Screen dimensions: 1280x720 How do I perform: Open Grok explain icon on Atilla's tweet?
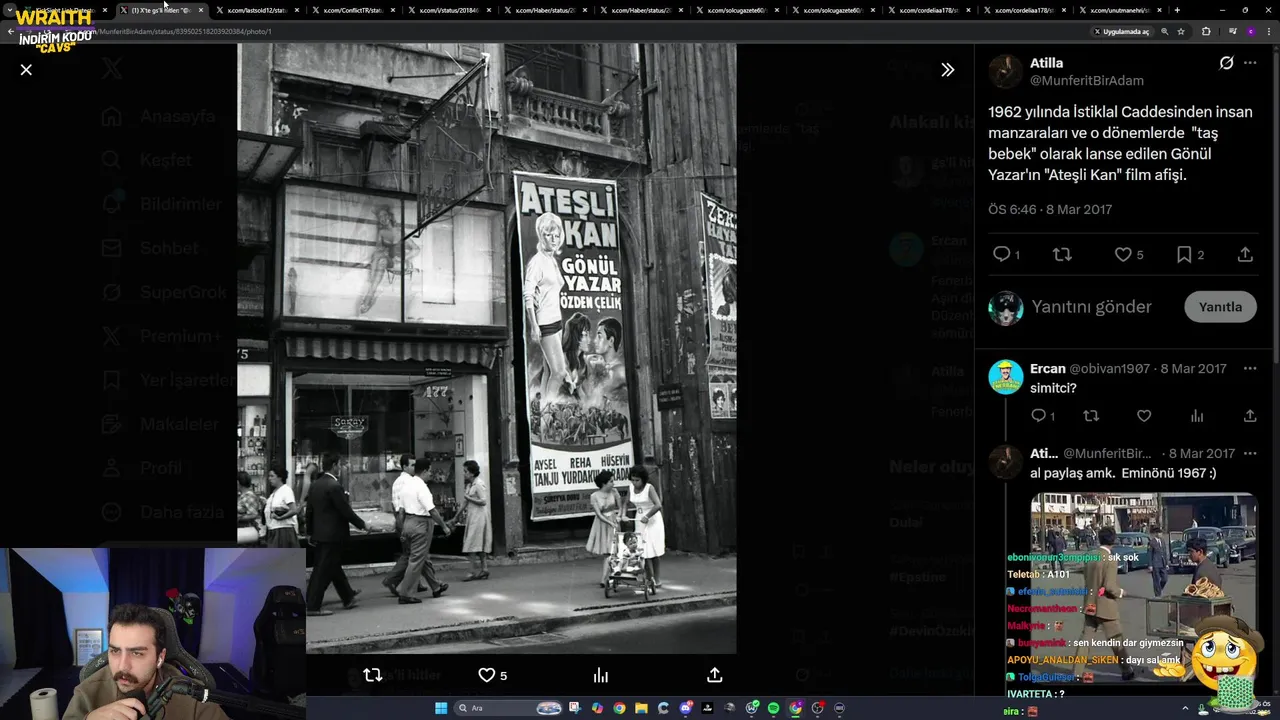[1226, 63]
